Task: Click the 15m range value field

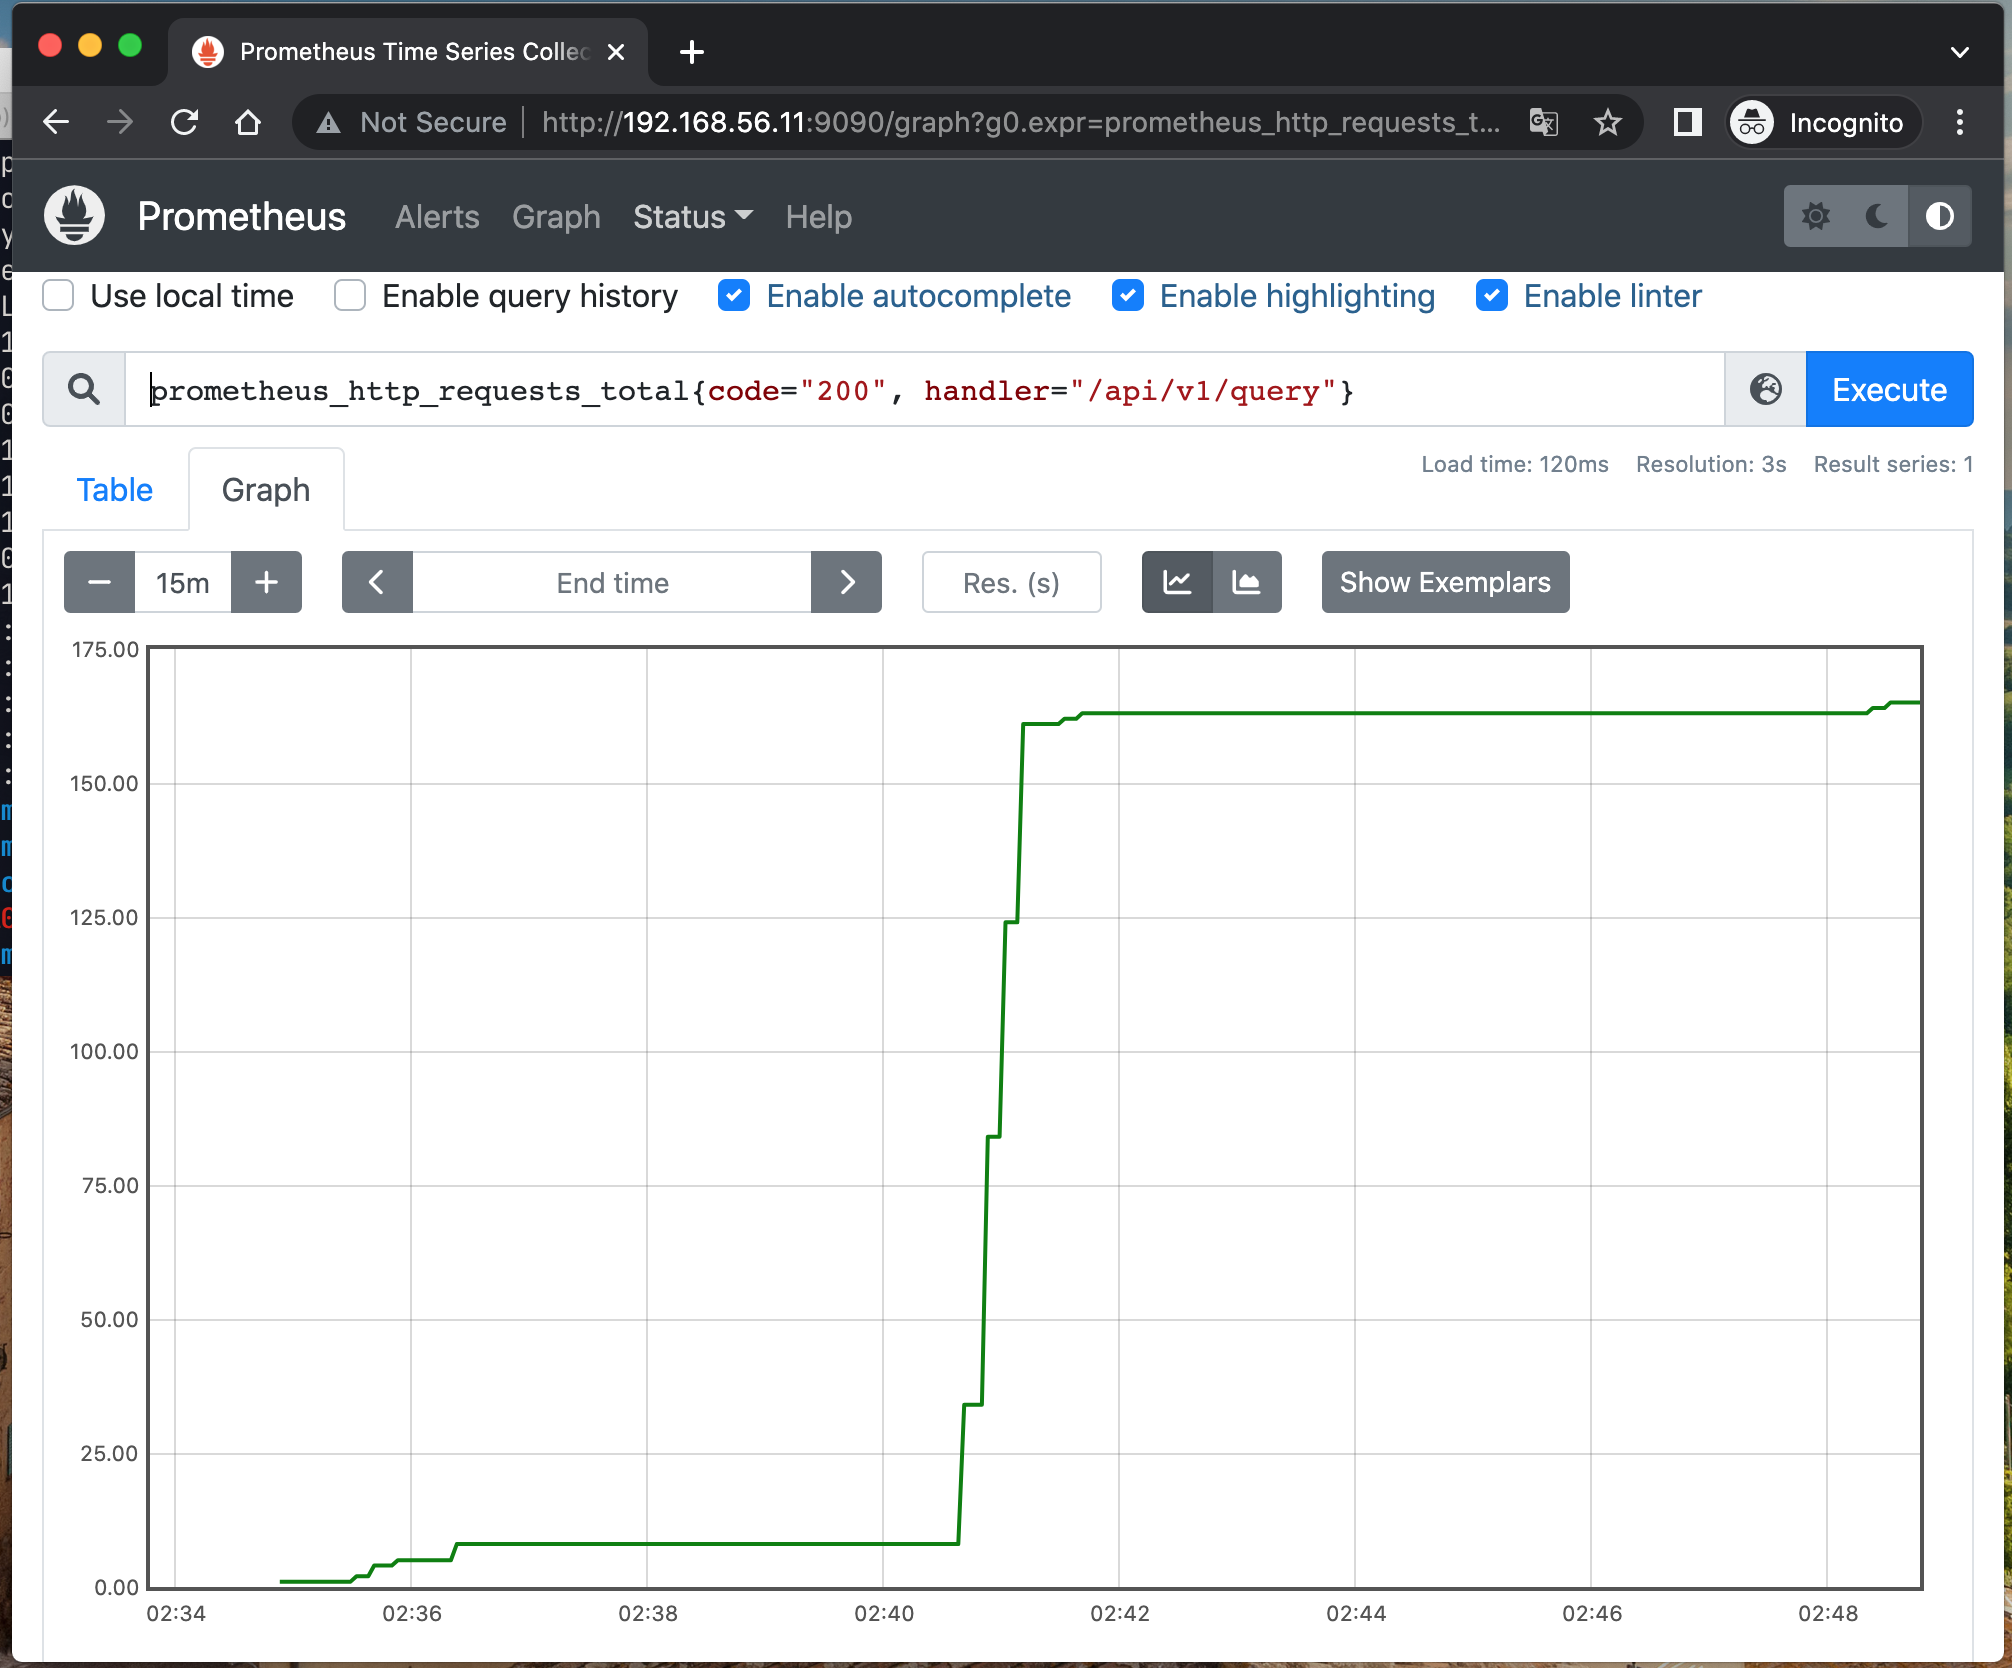Action: pos(183,582)
